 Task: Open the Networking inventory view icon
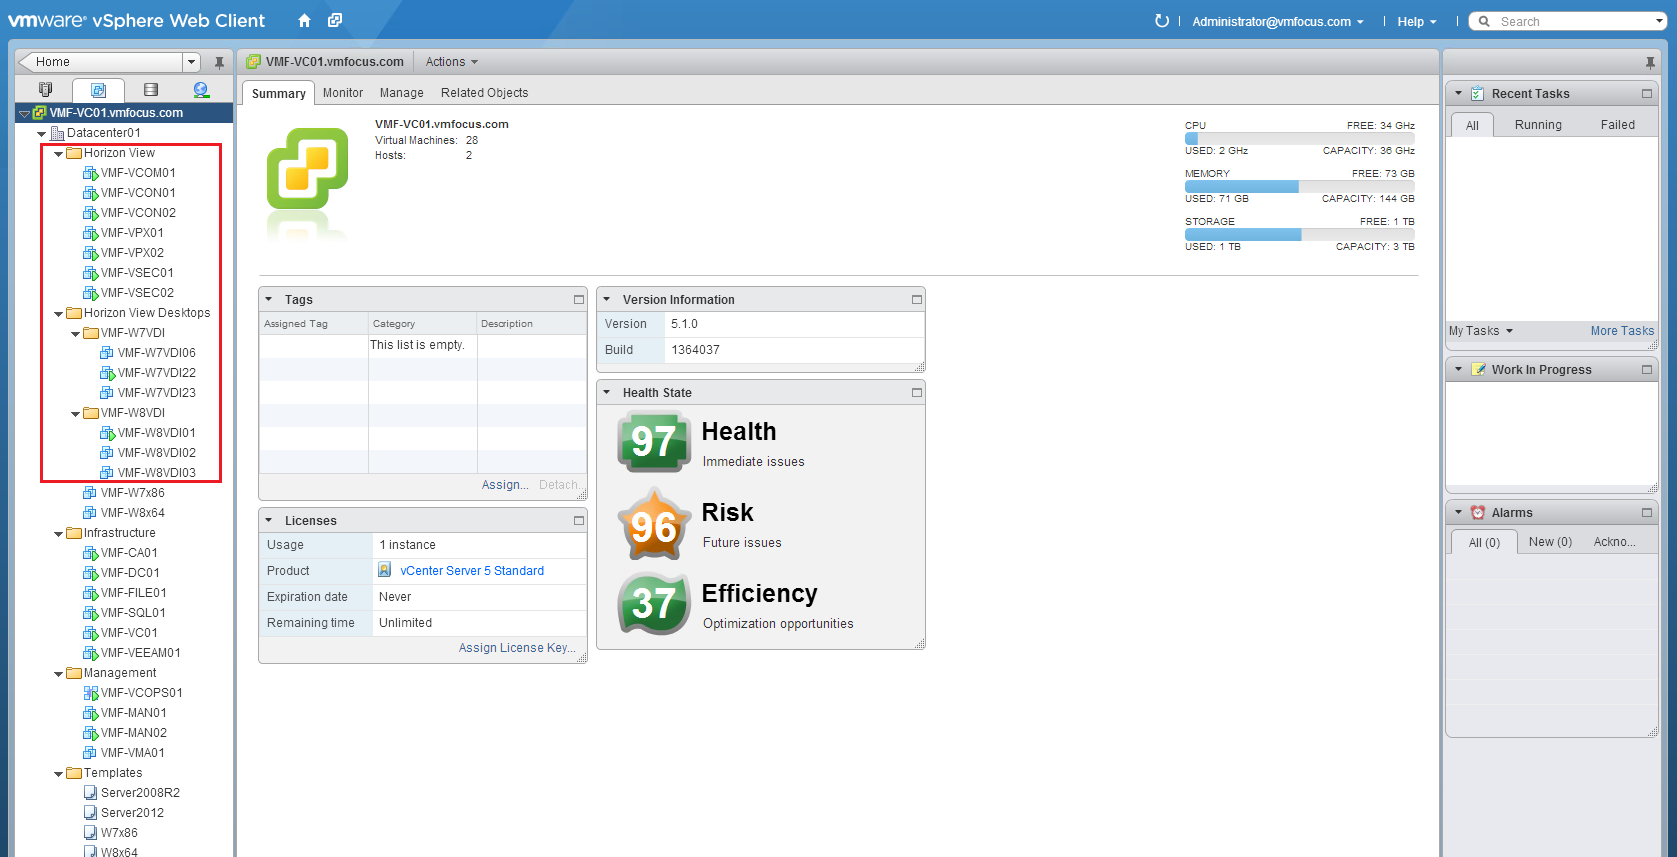pos(201,90)
